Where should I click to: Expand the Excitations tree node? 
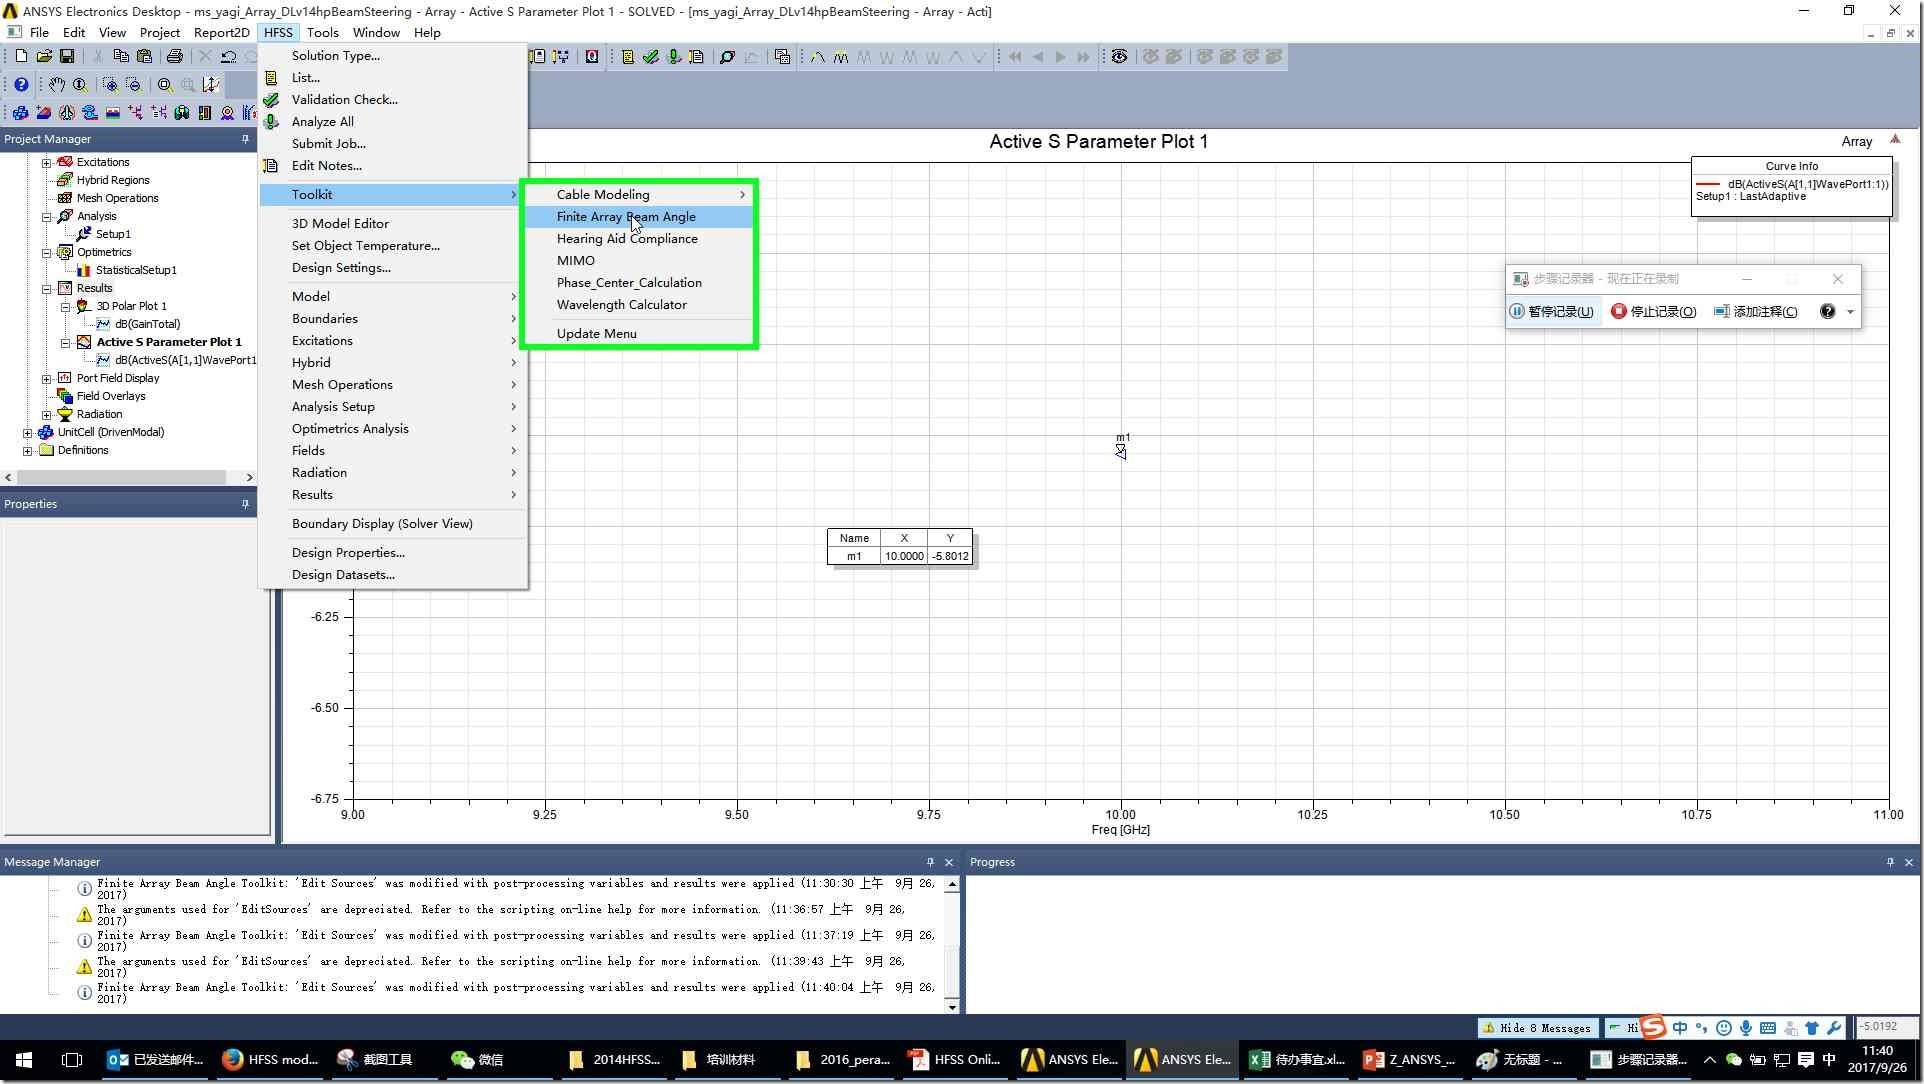coord(46,162)
